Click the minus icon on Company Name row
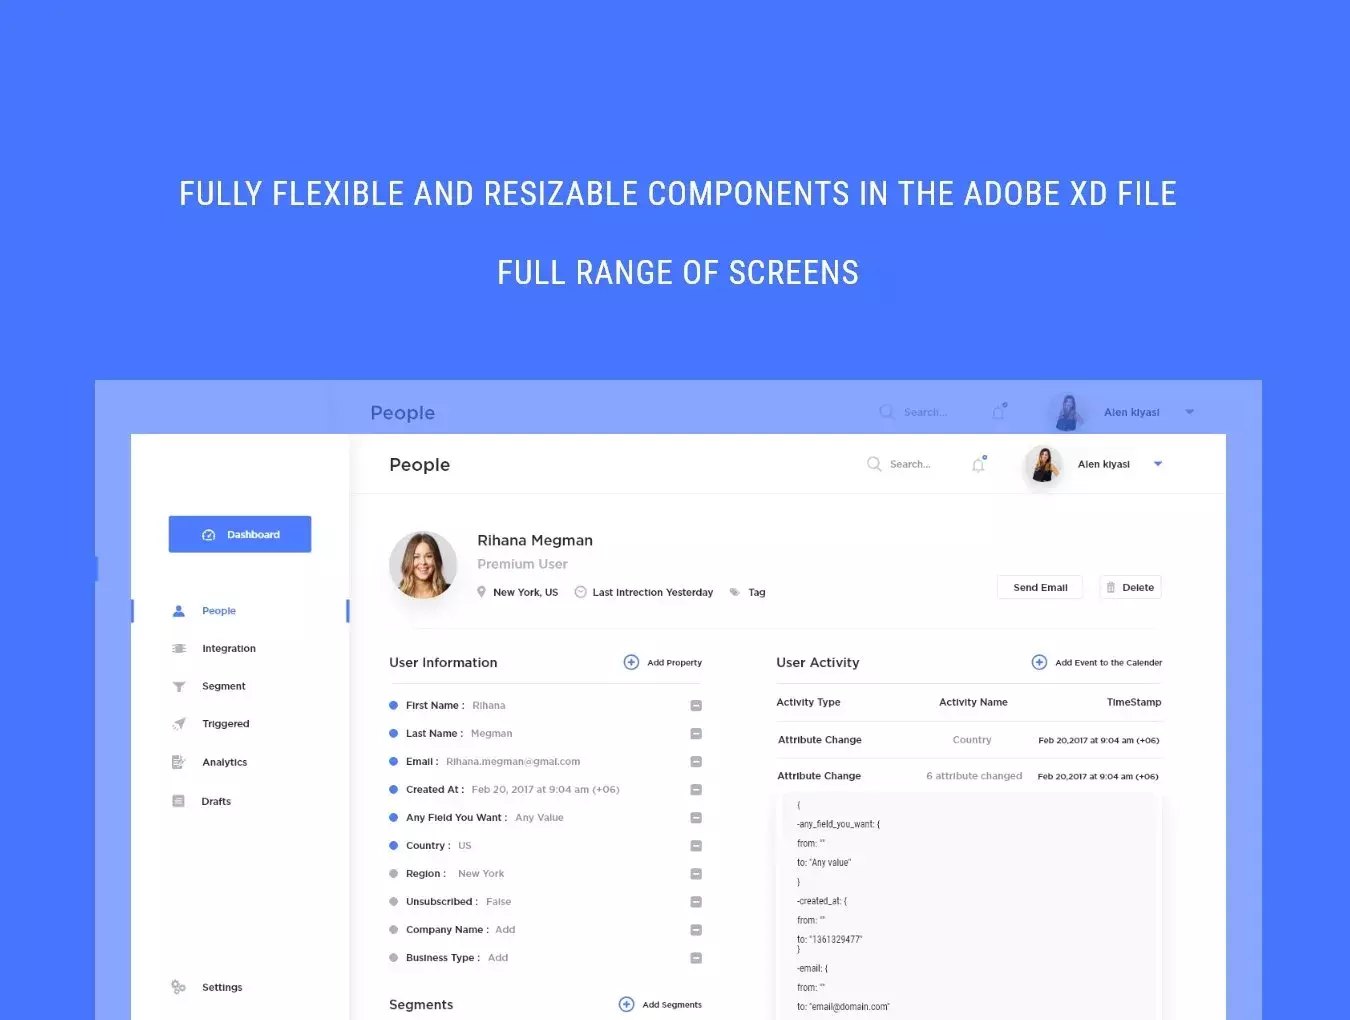Screen dimensions: 1350x1020 696,930
